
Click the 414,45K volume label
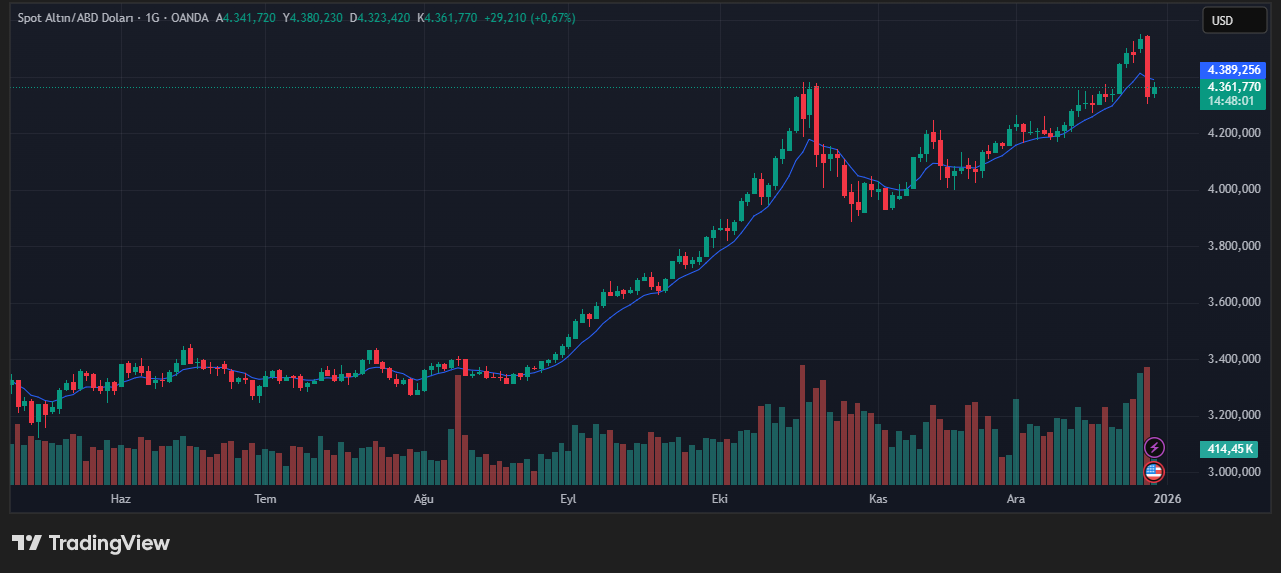click(x=1230, y=449)
